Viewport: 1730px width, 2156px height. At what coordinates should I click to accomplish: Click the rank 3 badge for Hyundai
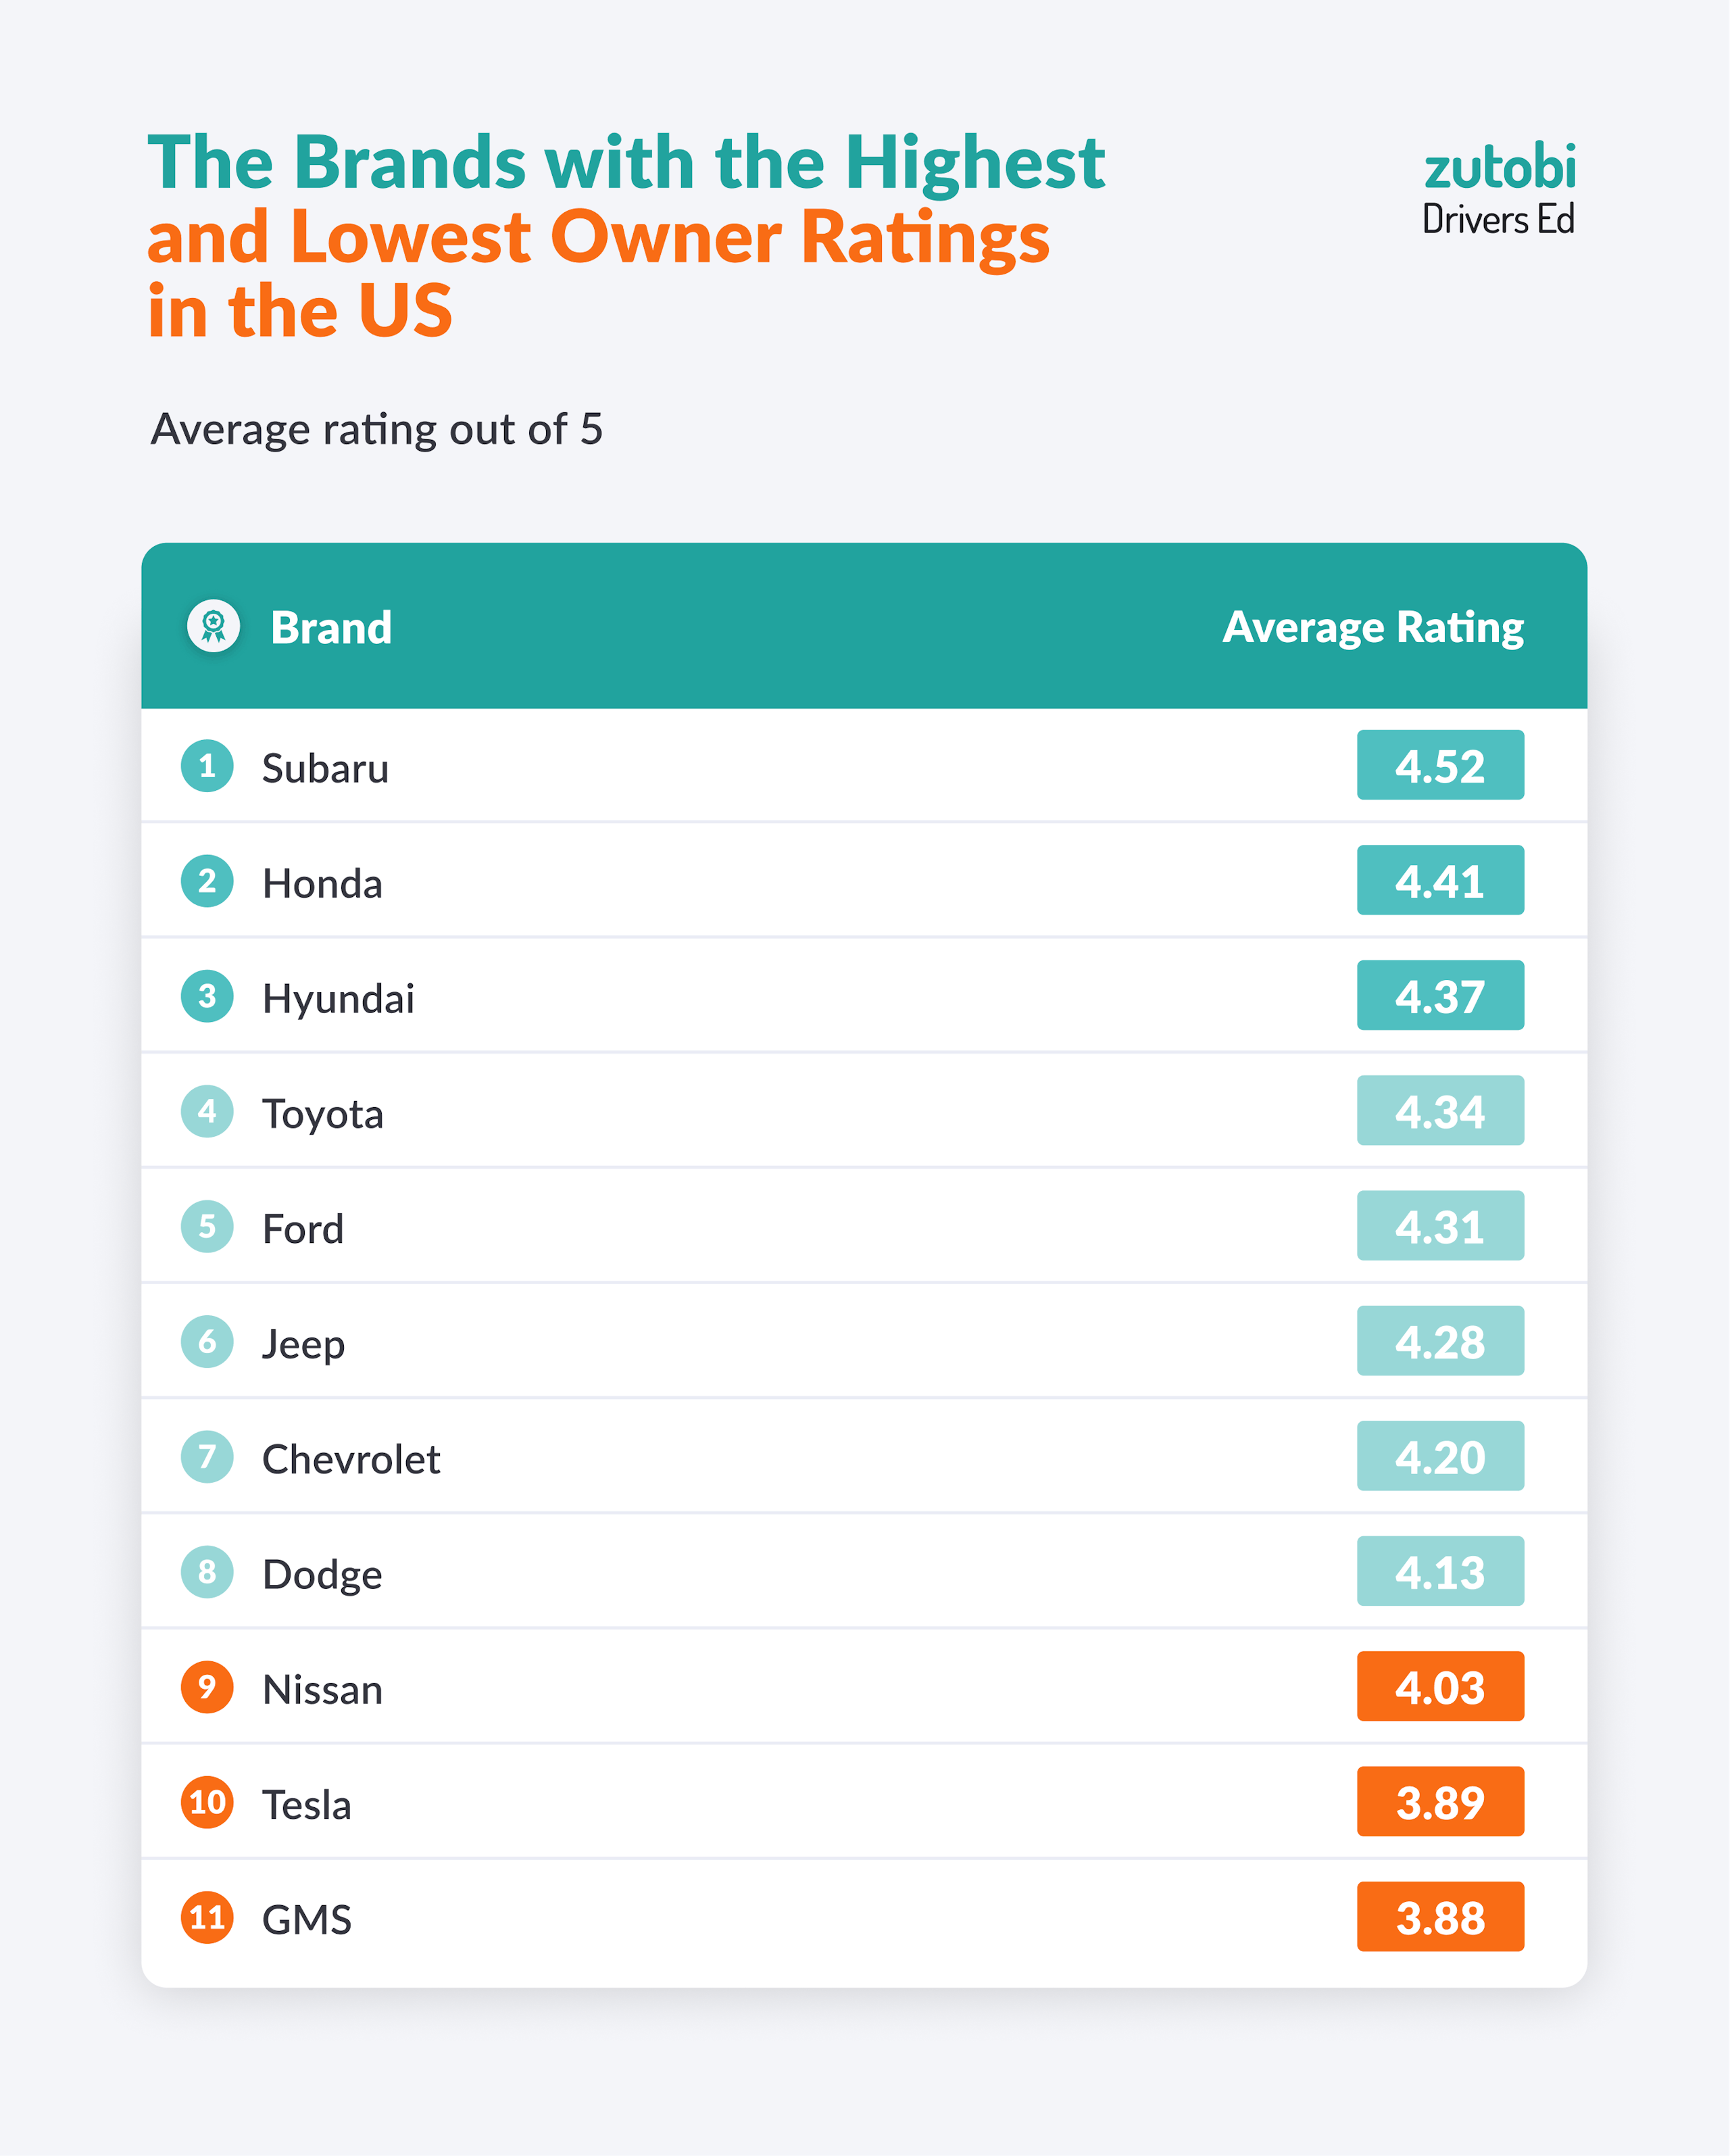[x=207, y=996]
